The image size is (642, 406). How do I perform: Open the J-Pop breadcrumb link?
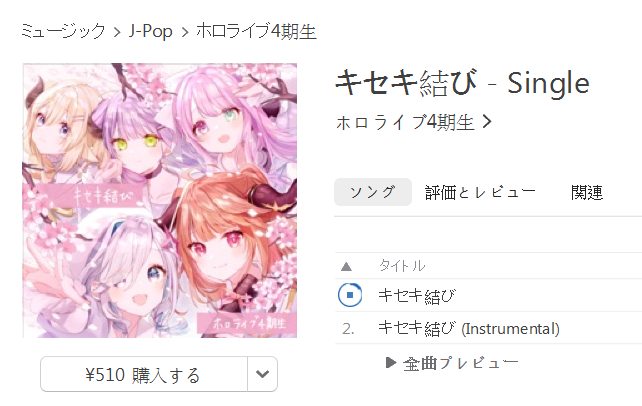[x=151, y=32]
